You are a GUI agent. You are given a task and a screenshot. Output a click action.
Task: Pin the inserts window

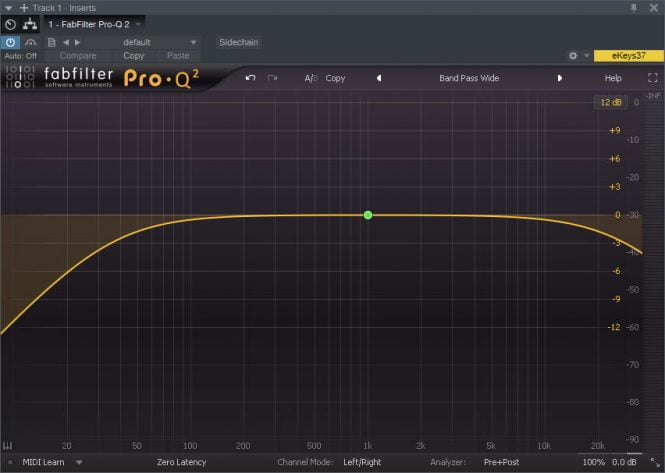[x=634, y=8]
